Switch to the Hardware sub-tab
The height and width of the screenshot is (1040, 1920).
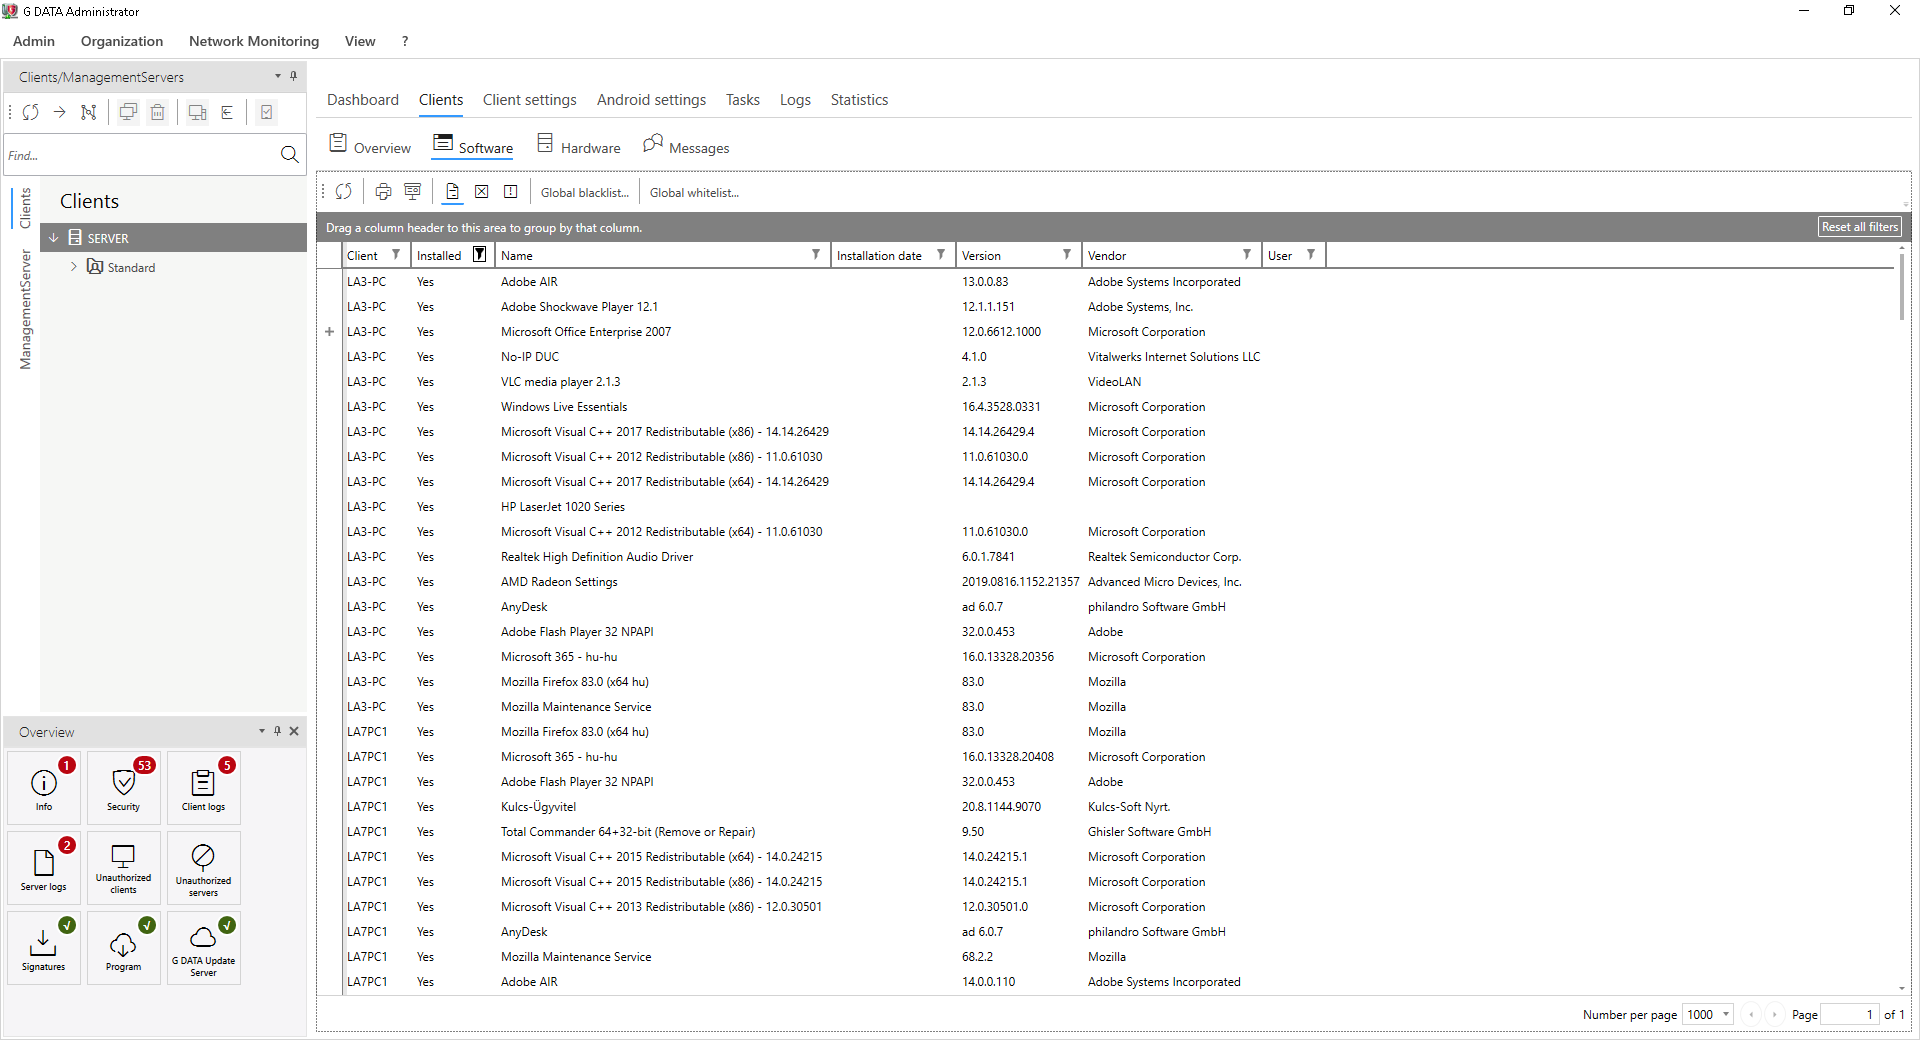(x=579, y=146)
